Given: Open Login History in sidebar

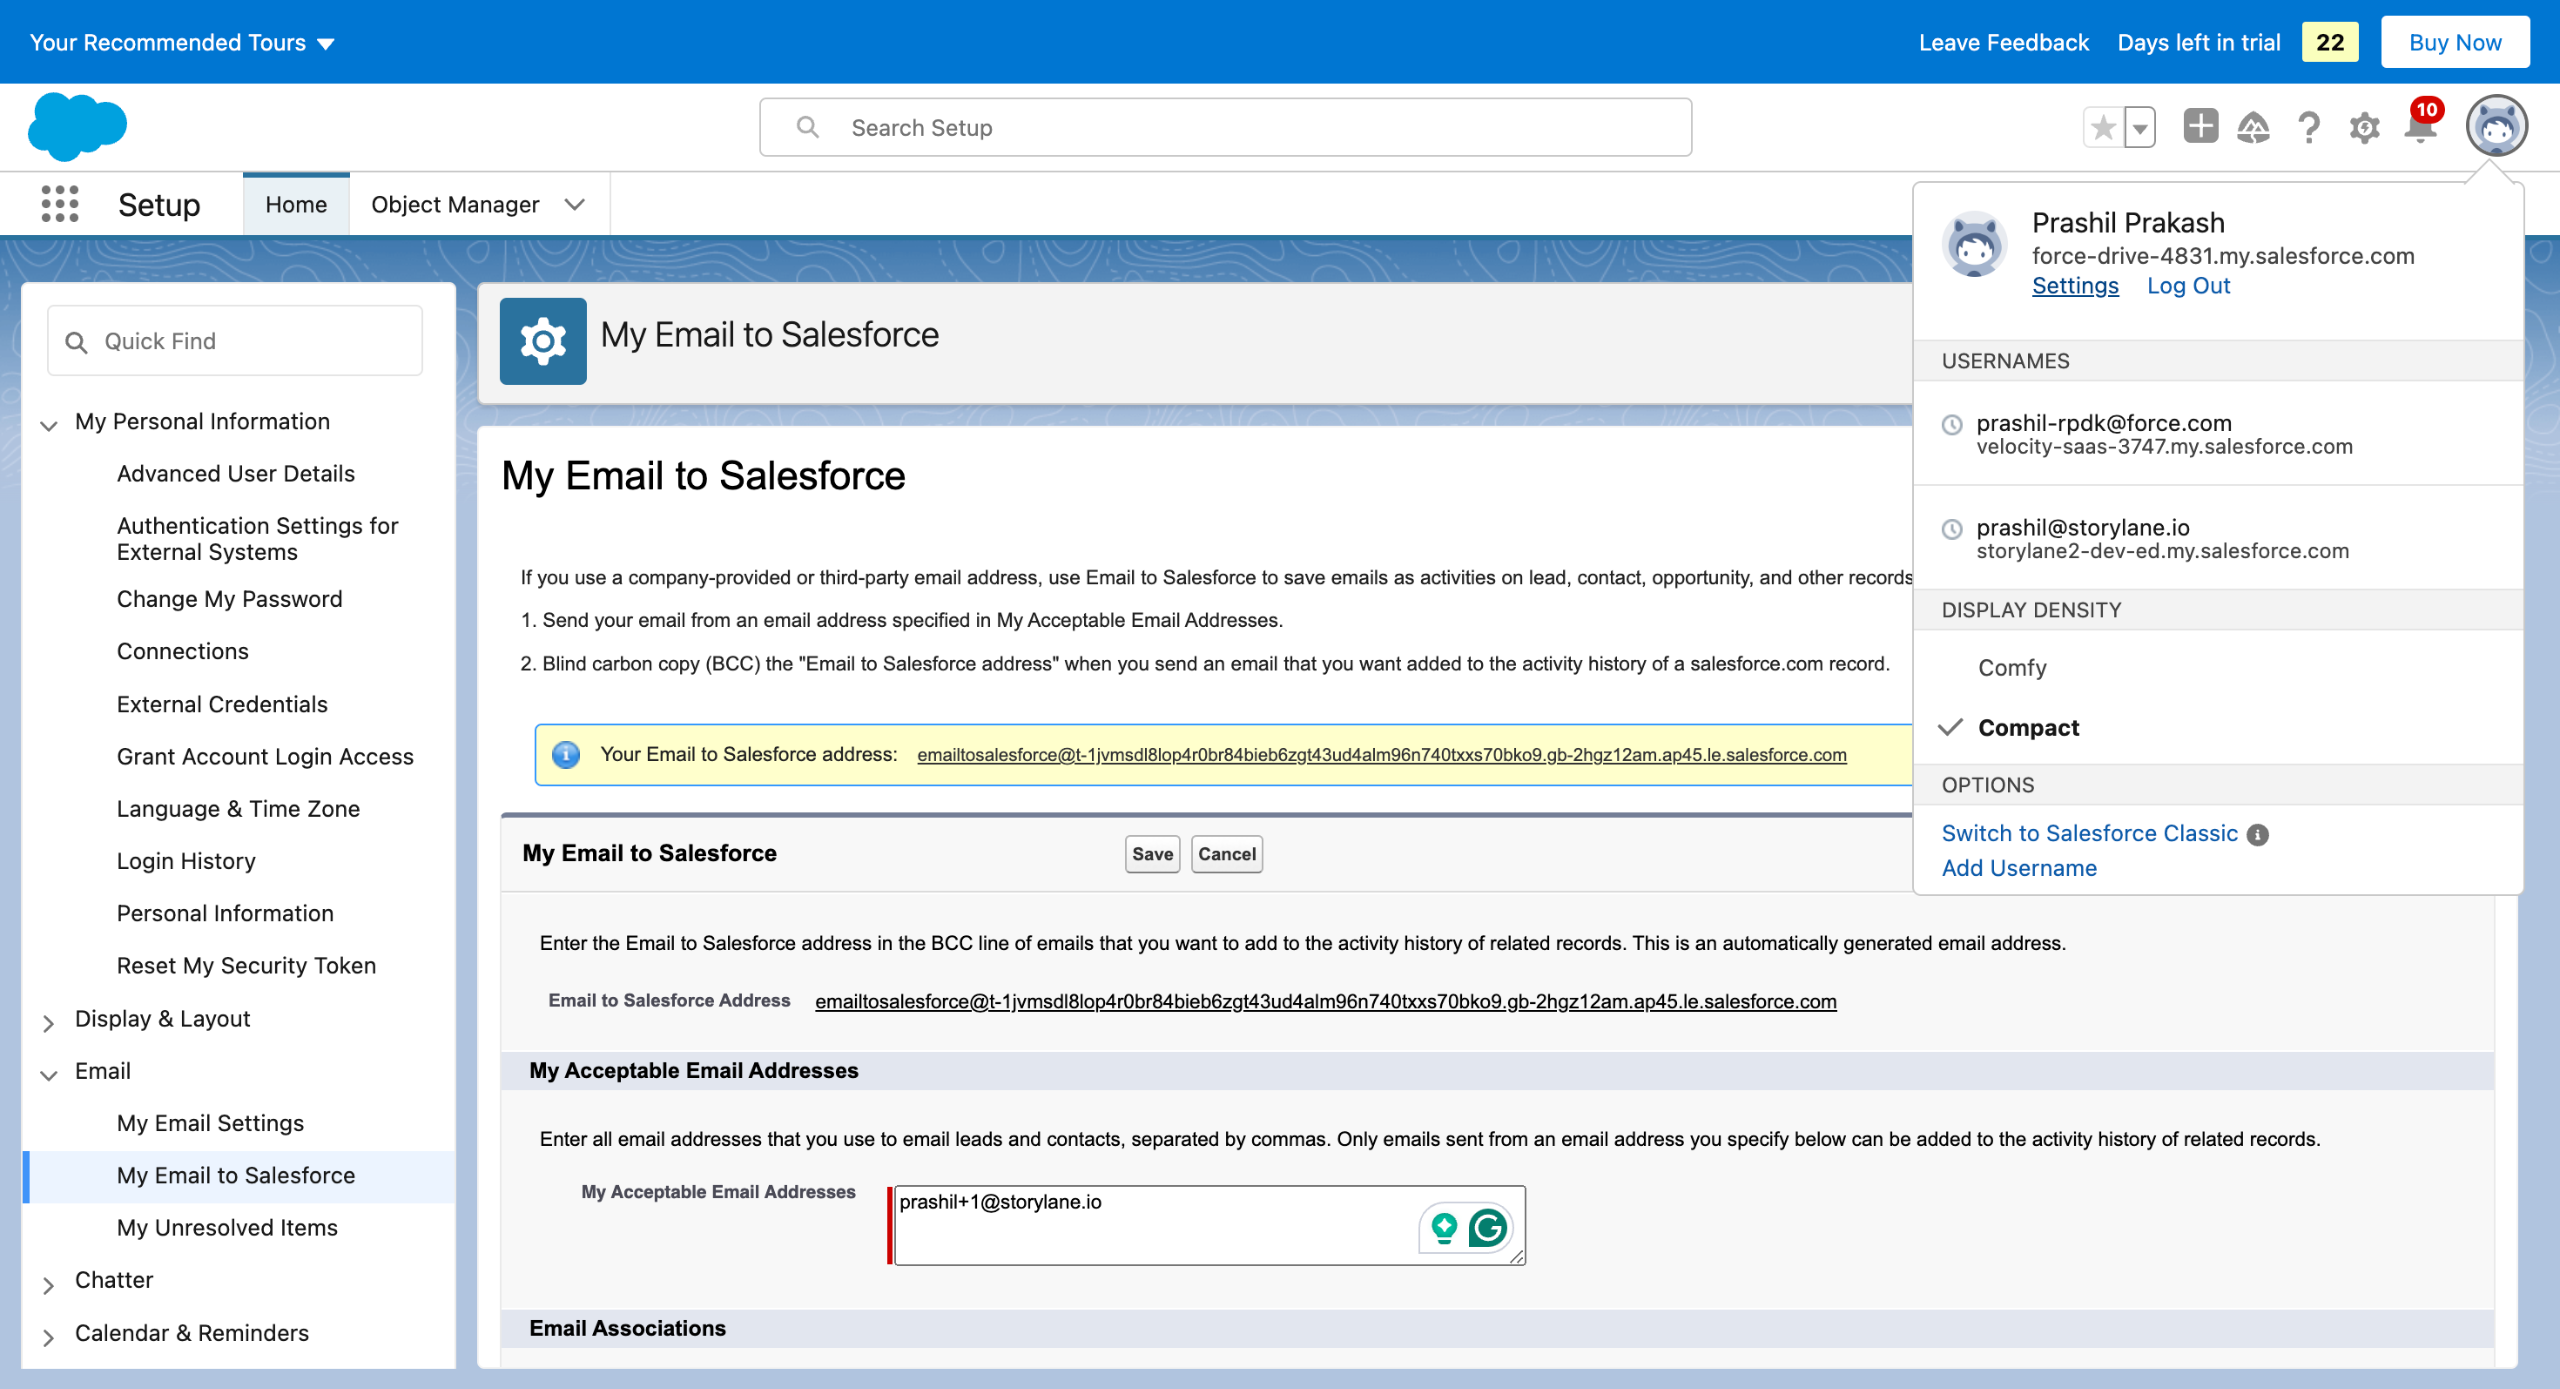Looking at the screenshot, I should point(186,861).
